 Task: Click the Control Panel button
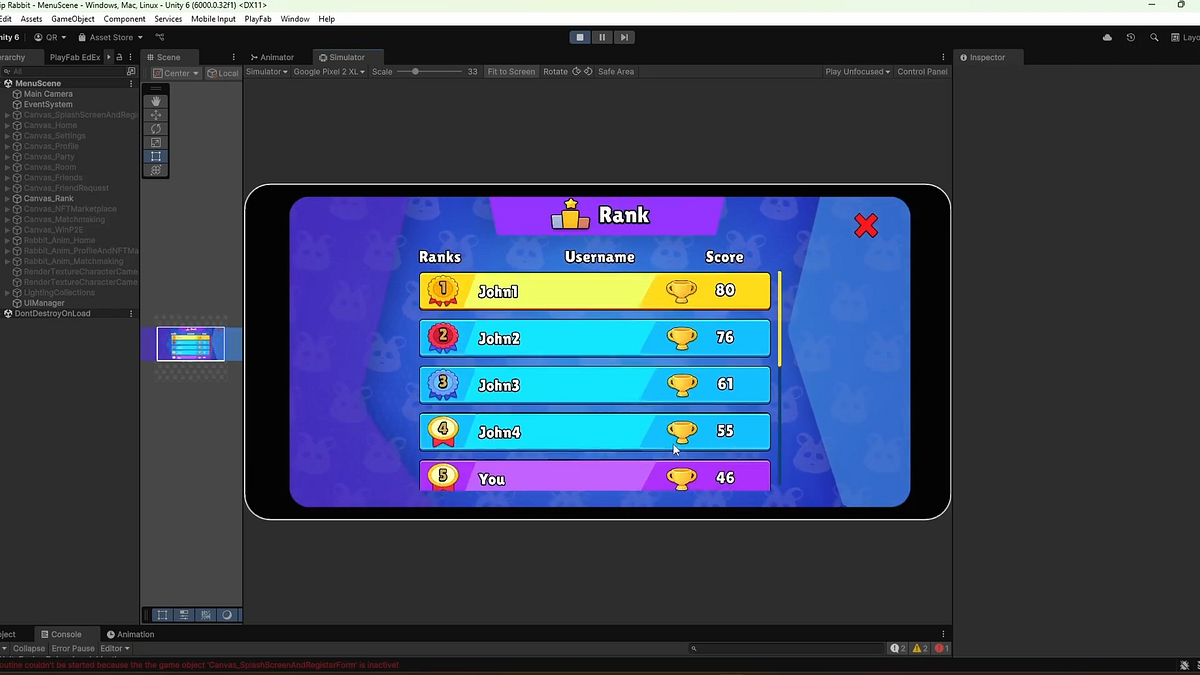pos(922,71)
